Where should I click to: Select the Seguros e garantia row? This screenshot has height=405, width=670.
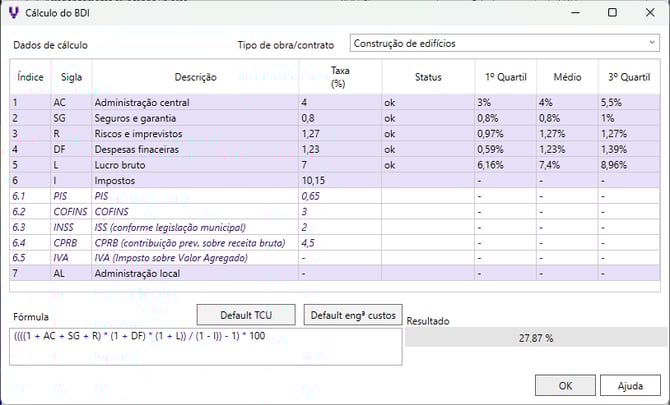[x=194, y=117]
